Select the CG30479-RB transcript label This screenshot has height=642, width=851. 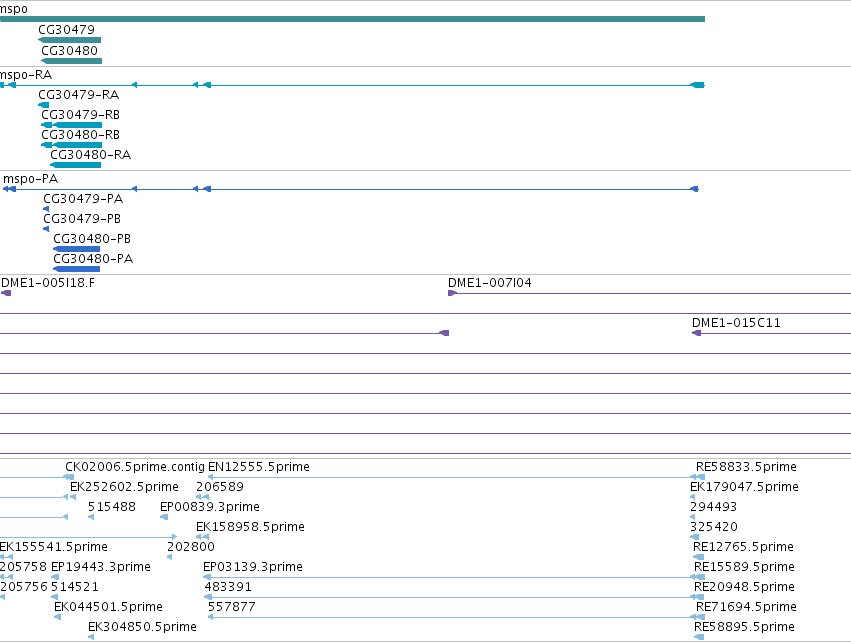[x=80, y=115]
